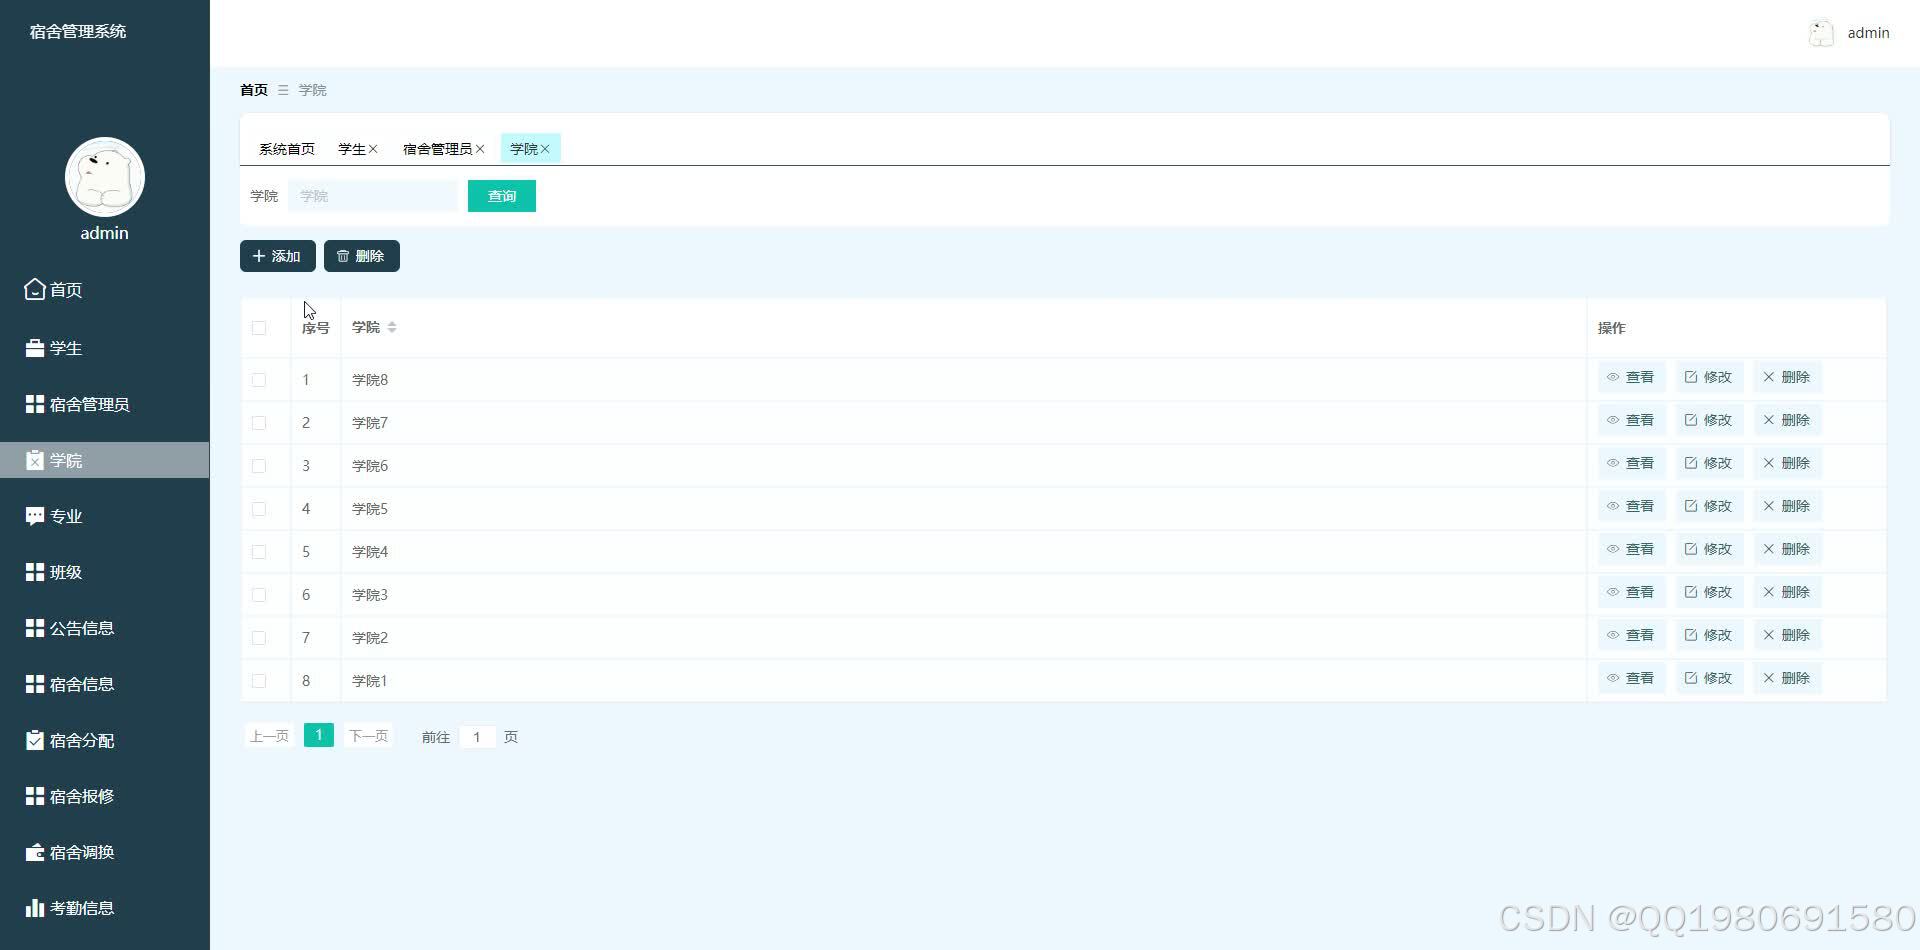Delete the 学院8 record
The height and width of the screenshot is (950, 1920).
point(1787,377)
